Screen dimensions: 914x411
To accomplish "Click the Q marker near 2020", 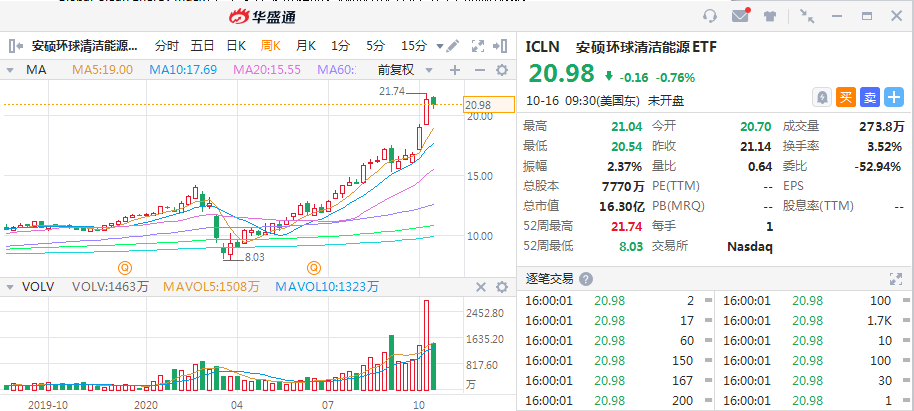I will tap(125, 268).
